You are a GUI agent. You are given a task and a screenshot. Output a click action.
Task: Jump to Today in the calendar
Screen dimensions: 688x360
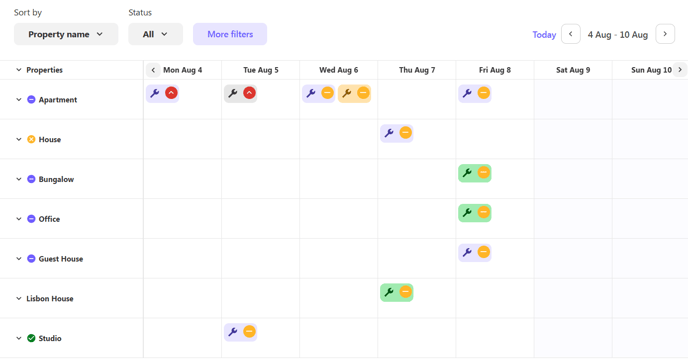544,35
